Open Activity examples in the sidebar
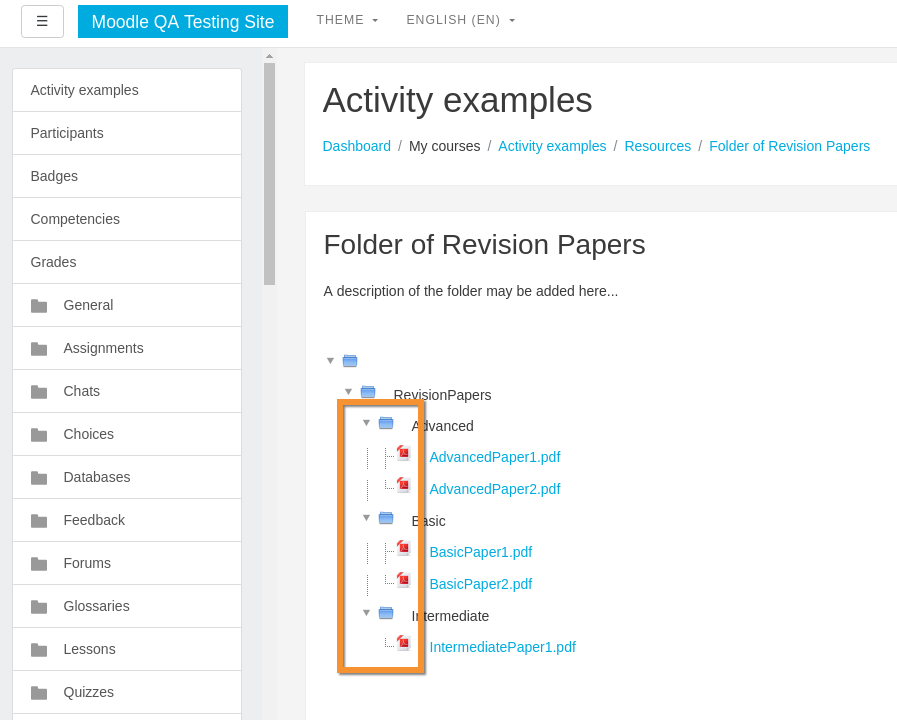Screen dimensions: 897x720 127,90
